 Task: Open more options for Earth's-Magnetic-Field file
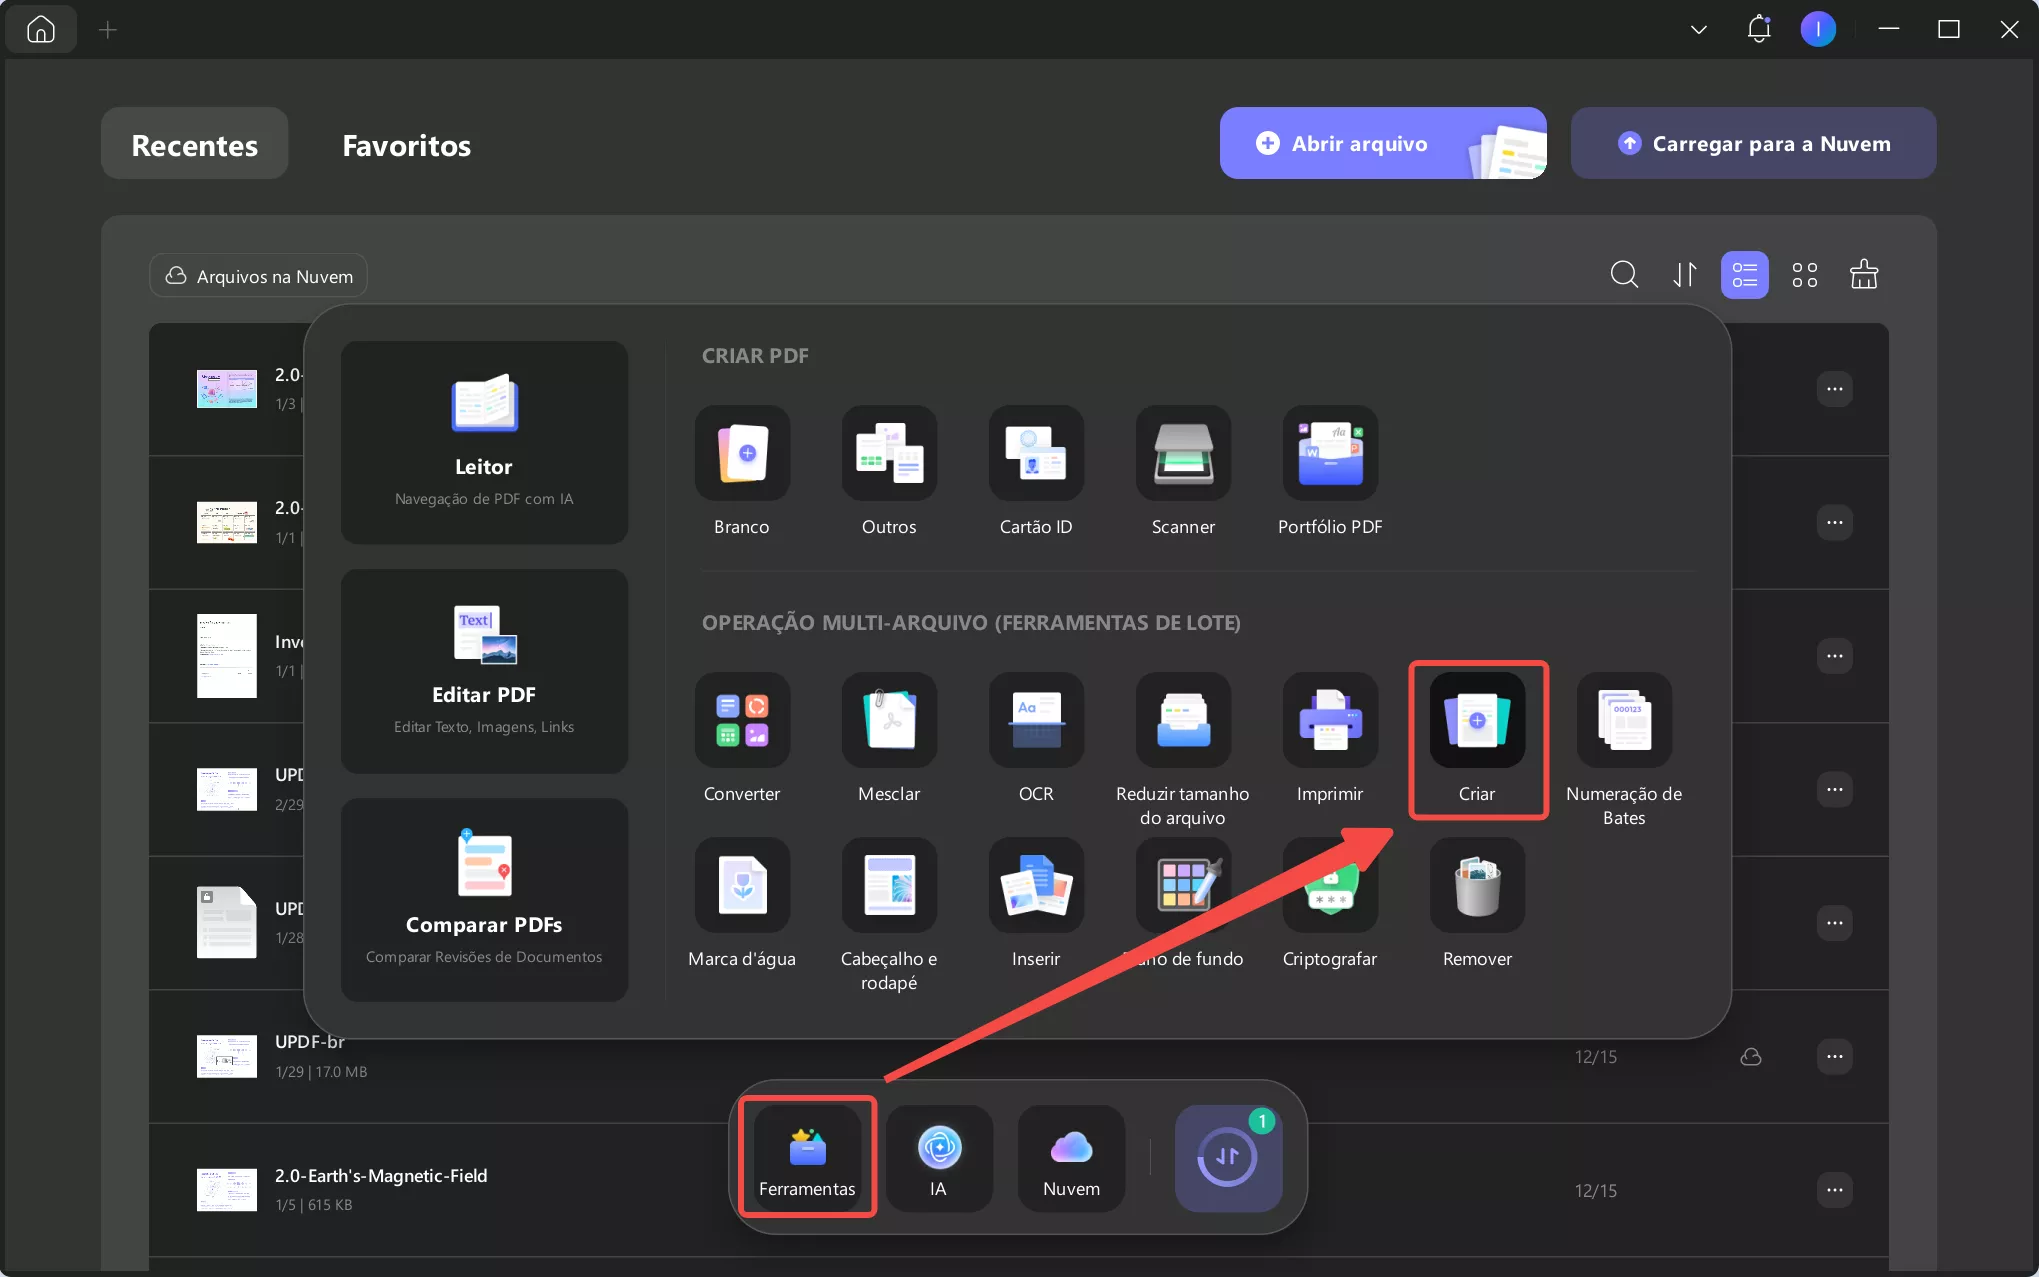click(1834, 1190)
